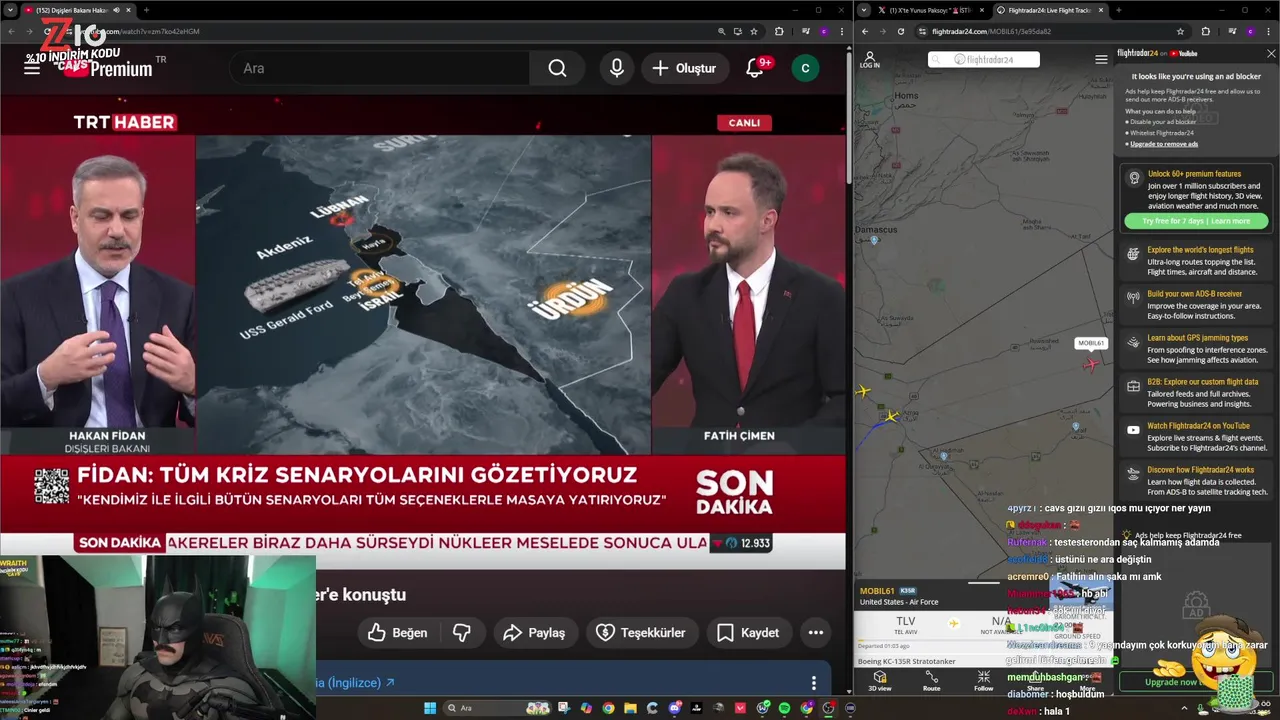Open YouTube notifications bell
This screenshot has width=1280, height=720.
(x=756, y=68)
